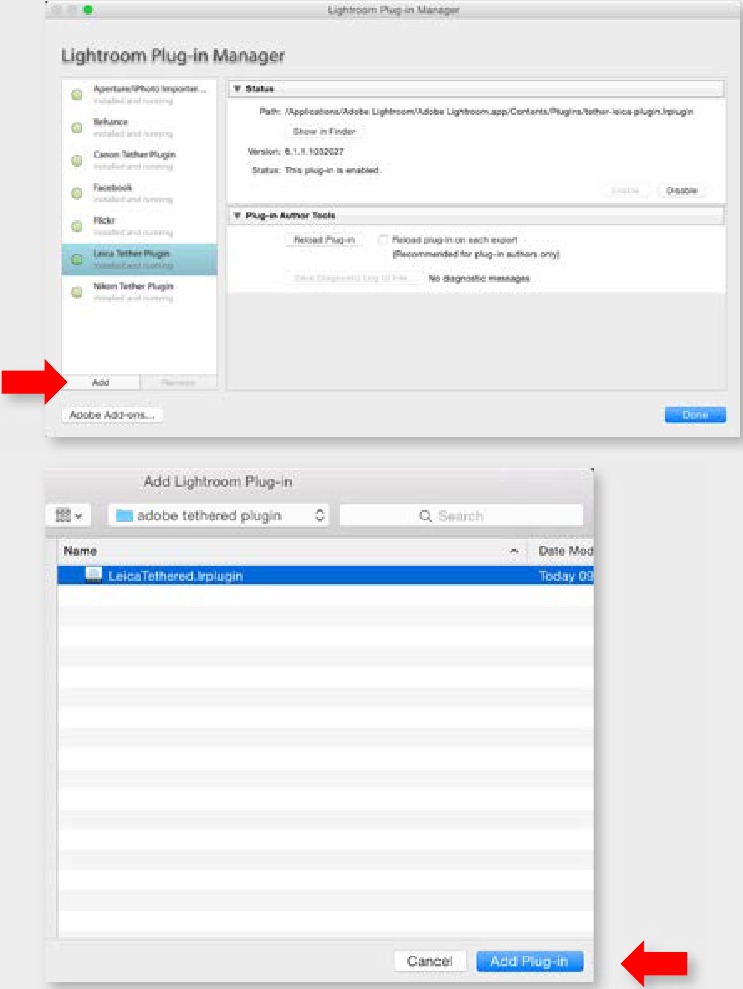Click the Show in Finder button

point(324,131)
